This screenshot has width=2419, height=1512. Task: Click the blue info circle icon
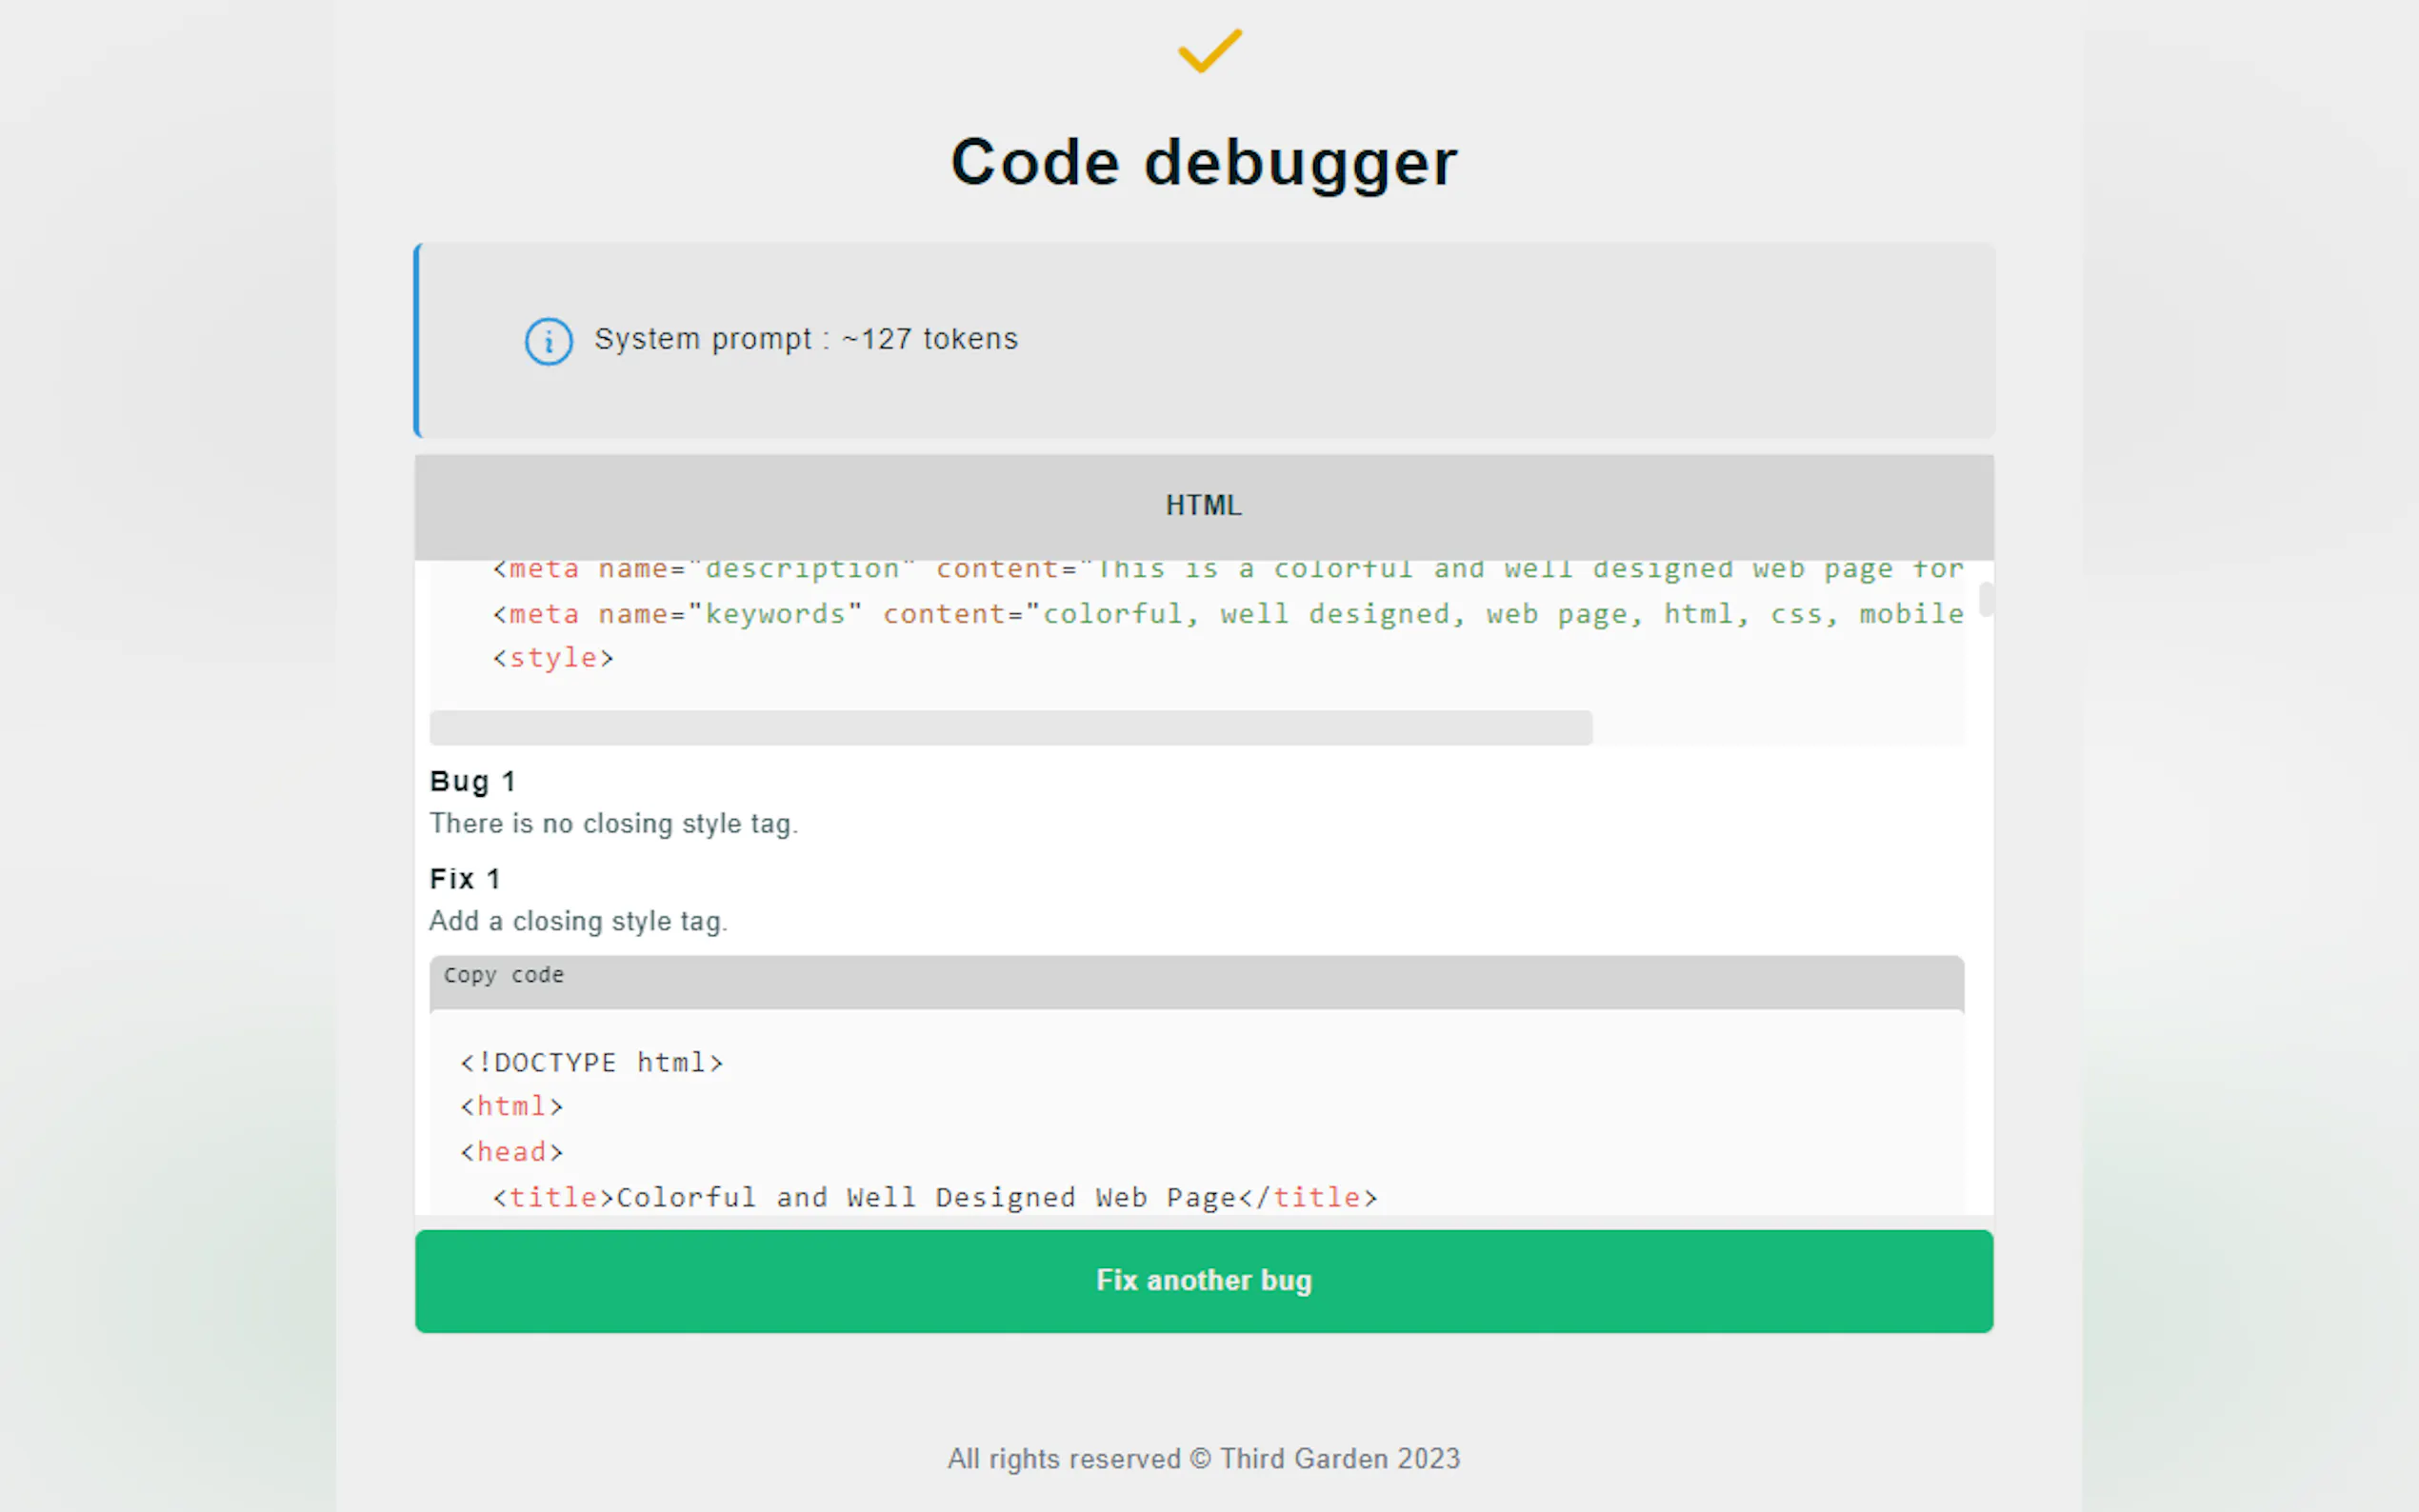(x=548, y=341)
